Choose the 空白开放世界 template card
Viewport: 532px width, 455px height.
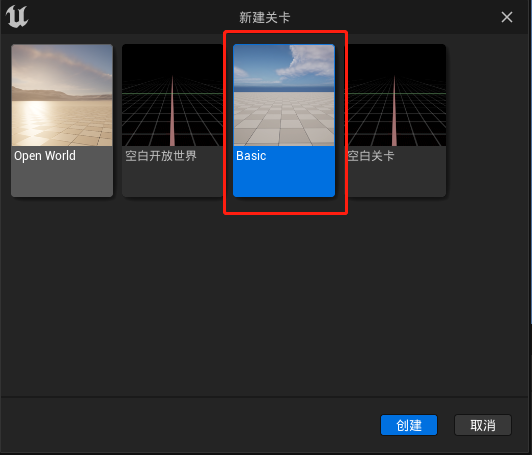tap(173, 120)
